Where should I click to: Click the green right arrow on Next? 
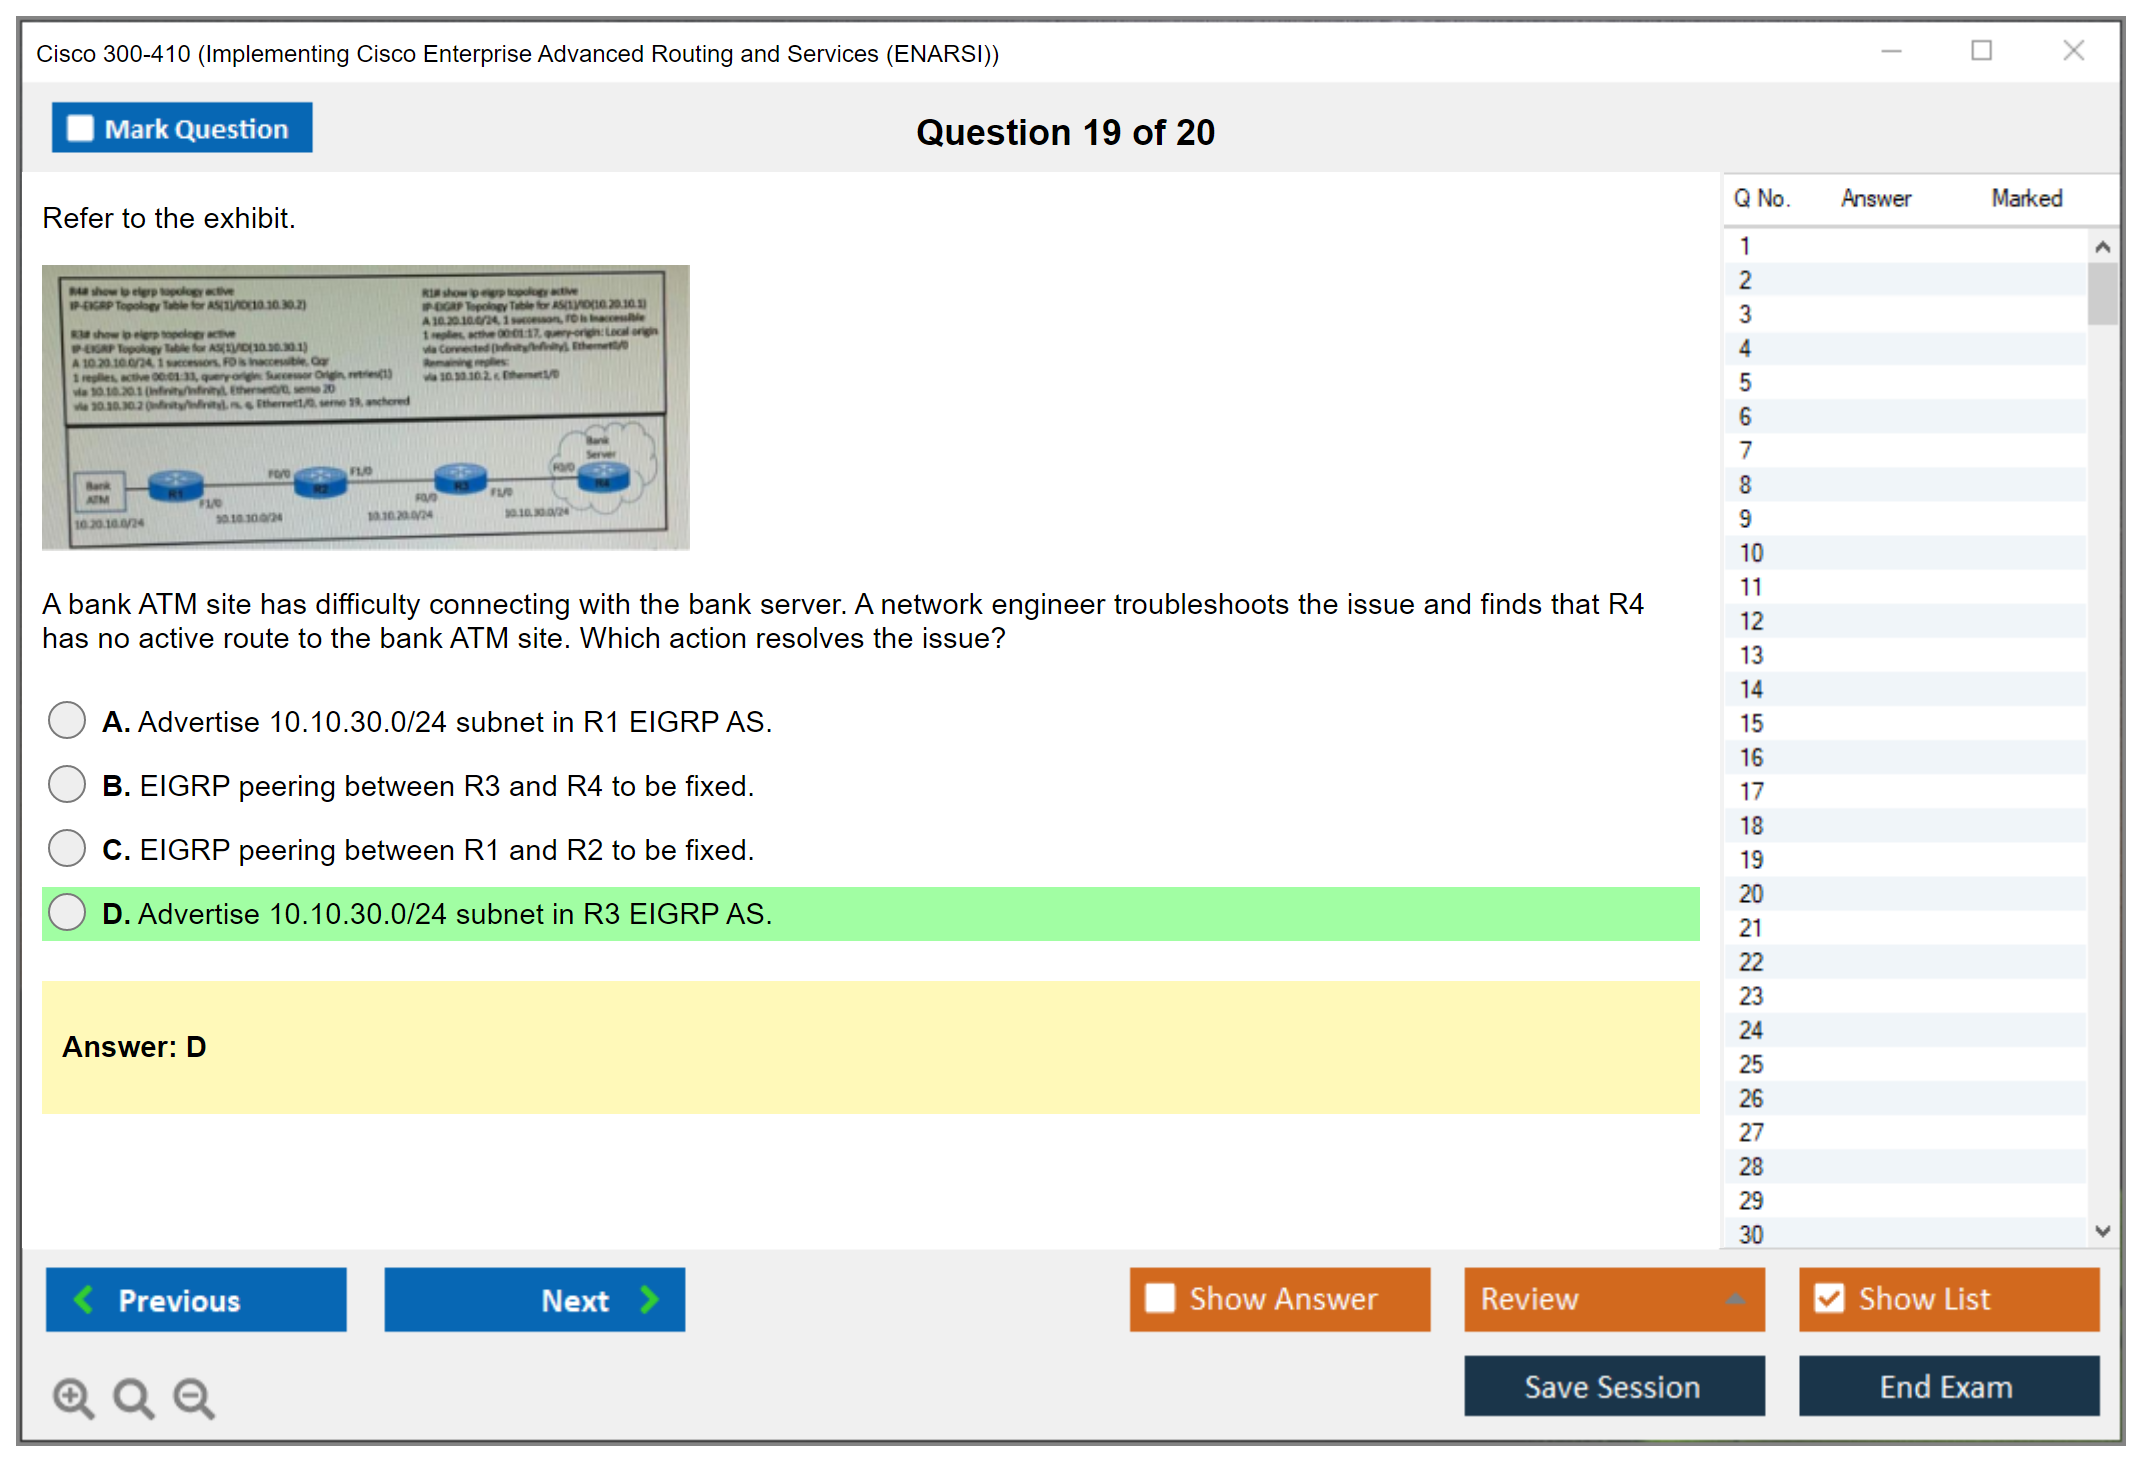(649, 1299)
